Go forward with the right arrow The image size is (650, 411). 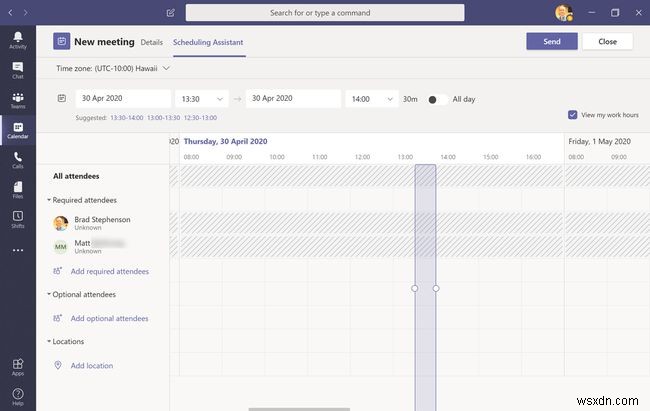point(26,13)
